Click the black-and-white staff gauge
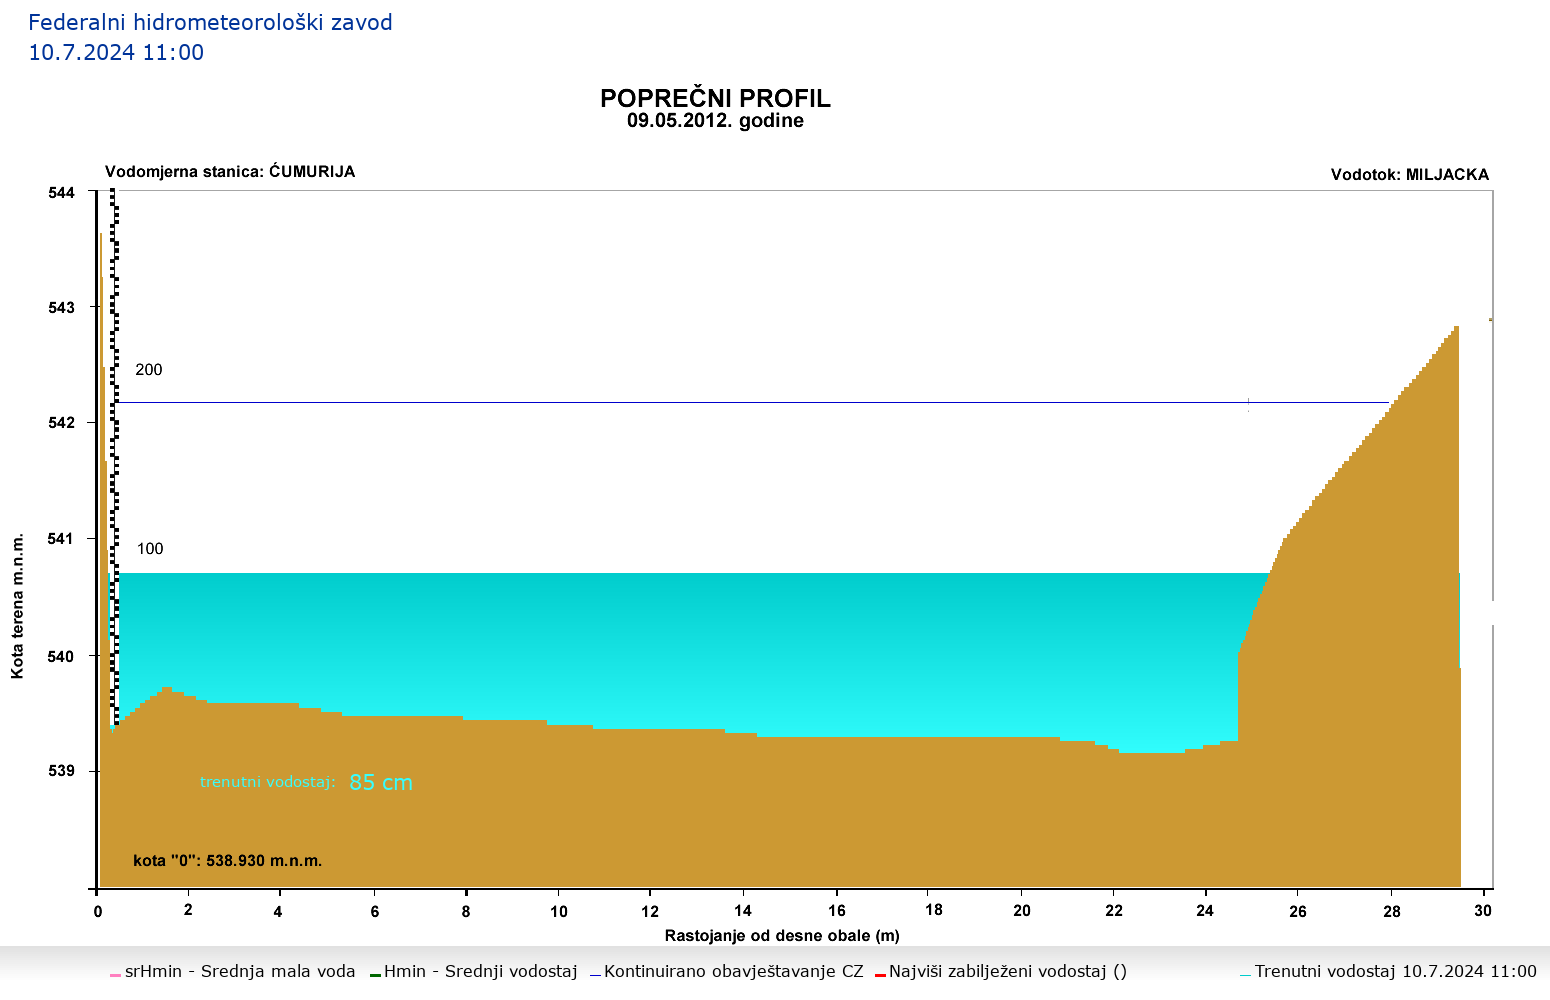This screenshot has width=1550, height=1000. tap(114, 400)
